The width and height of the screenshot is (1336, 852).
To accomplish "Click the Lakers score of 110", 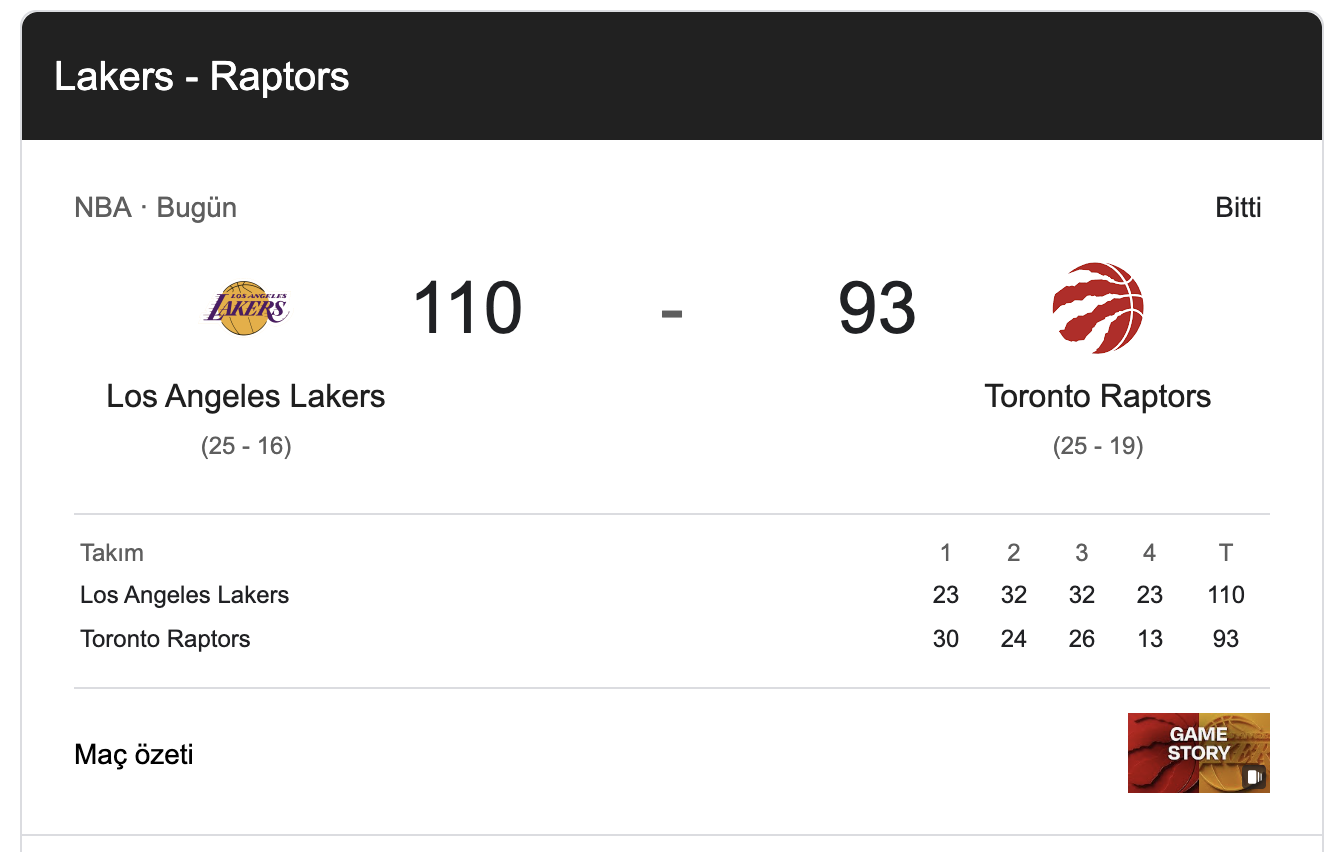I will point(467,309).
